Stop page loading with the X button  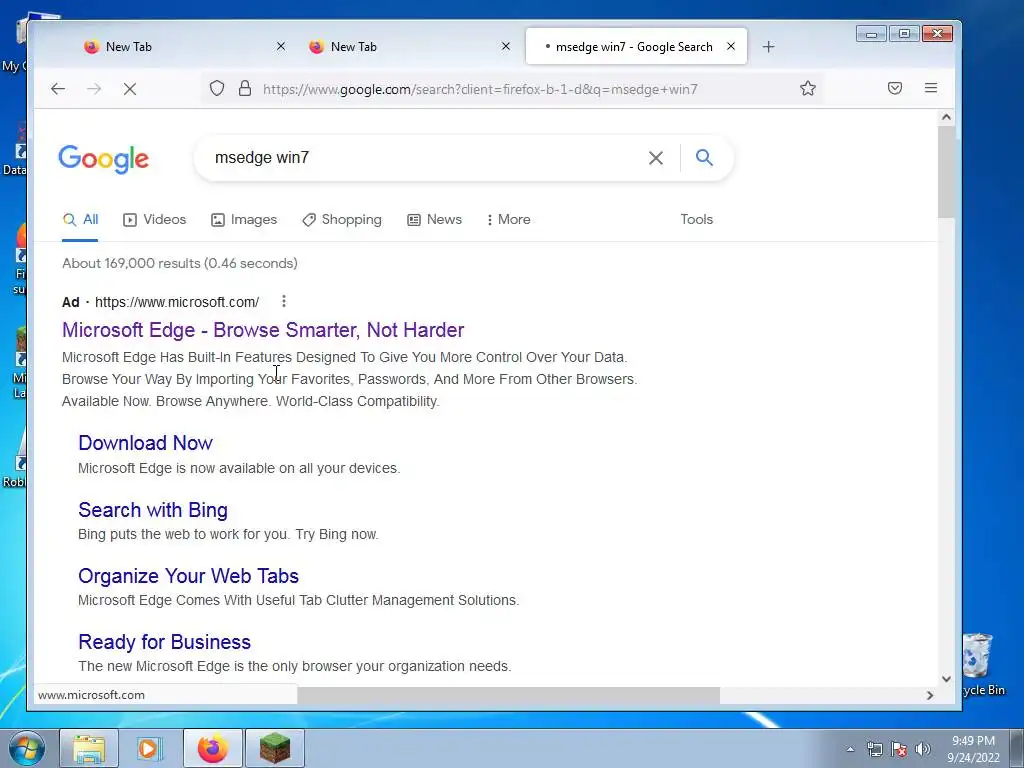(x=130, y=89)
